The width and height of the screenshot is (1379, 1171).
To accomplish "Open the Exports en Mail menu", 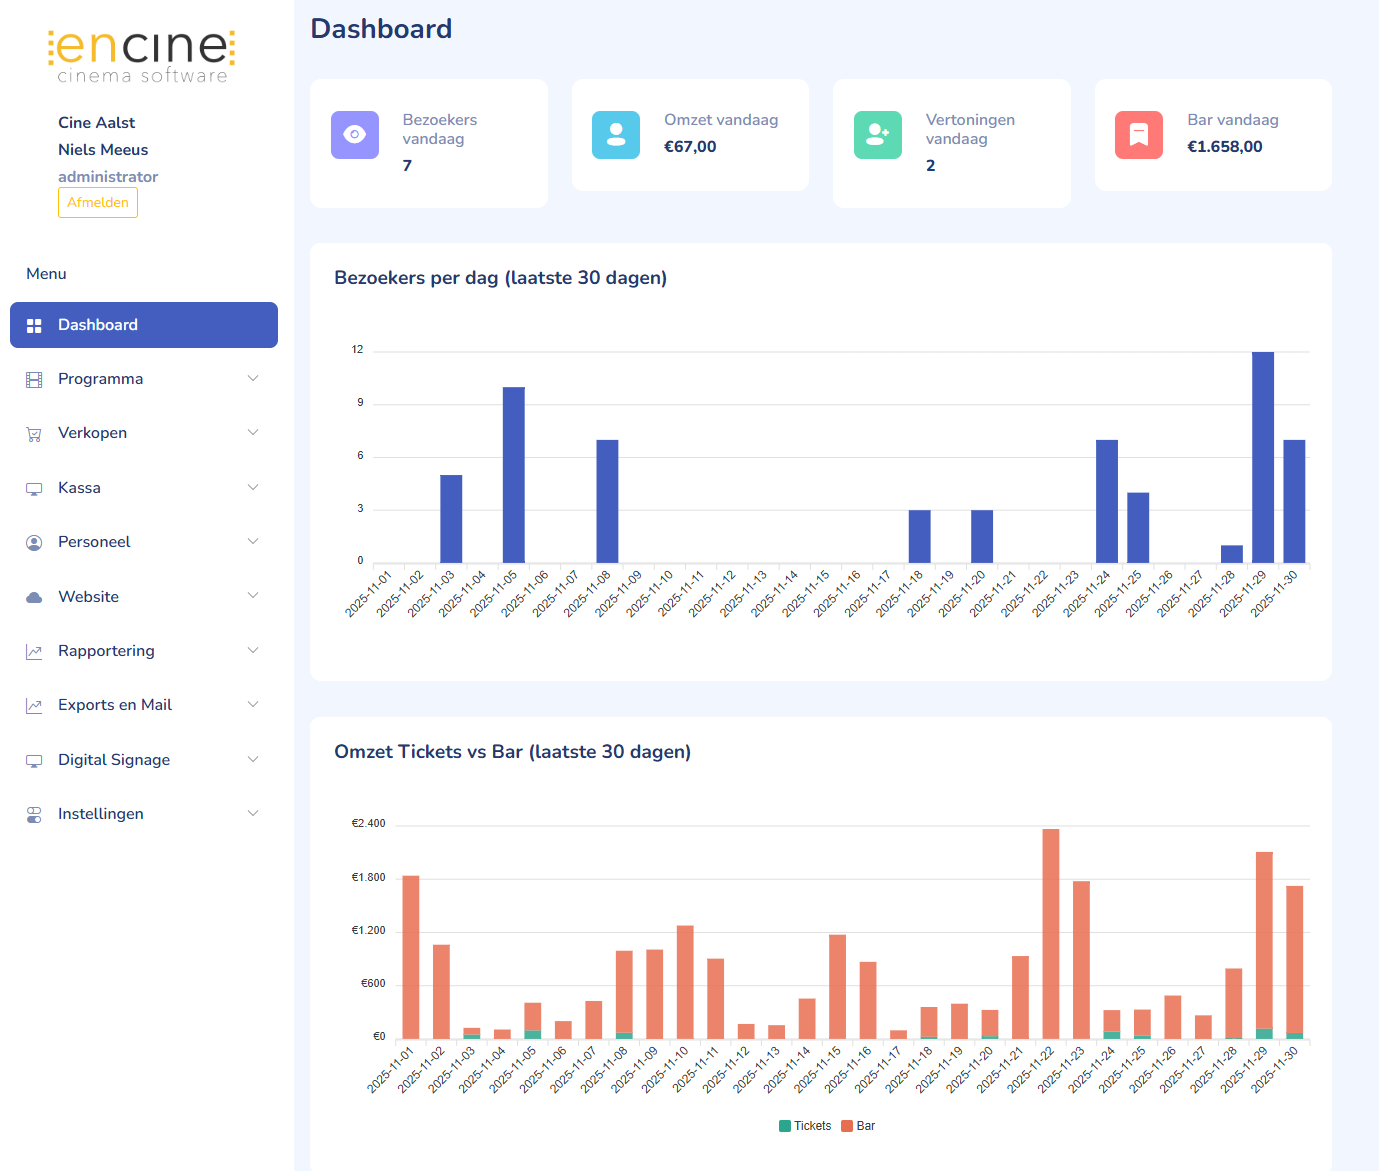I will 115,705.
